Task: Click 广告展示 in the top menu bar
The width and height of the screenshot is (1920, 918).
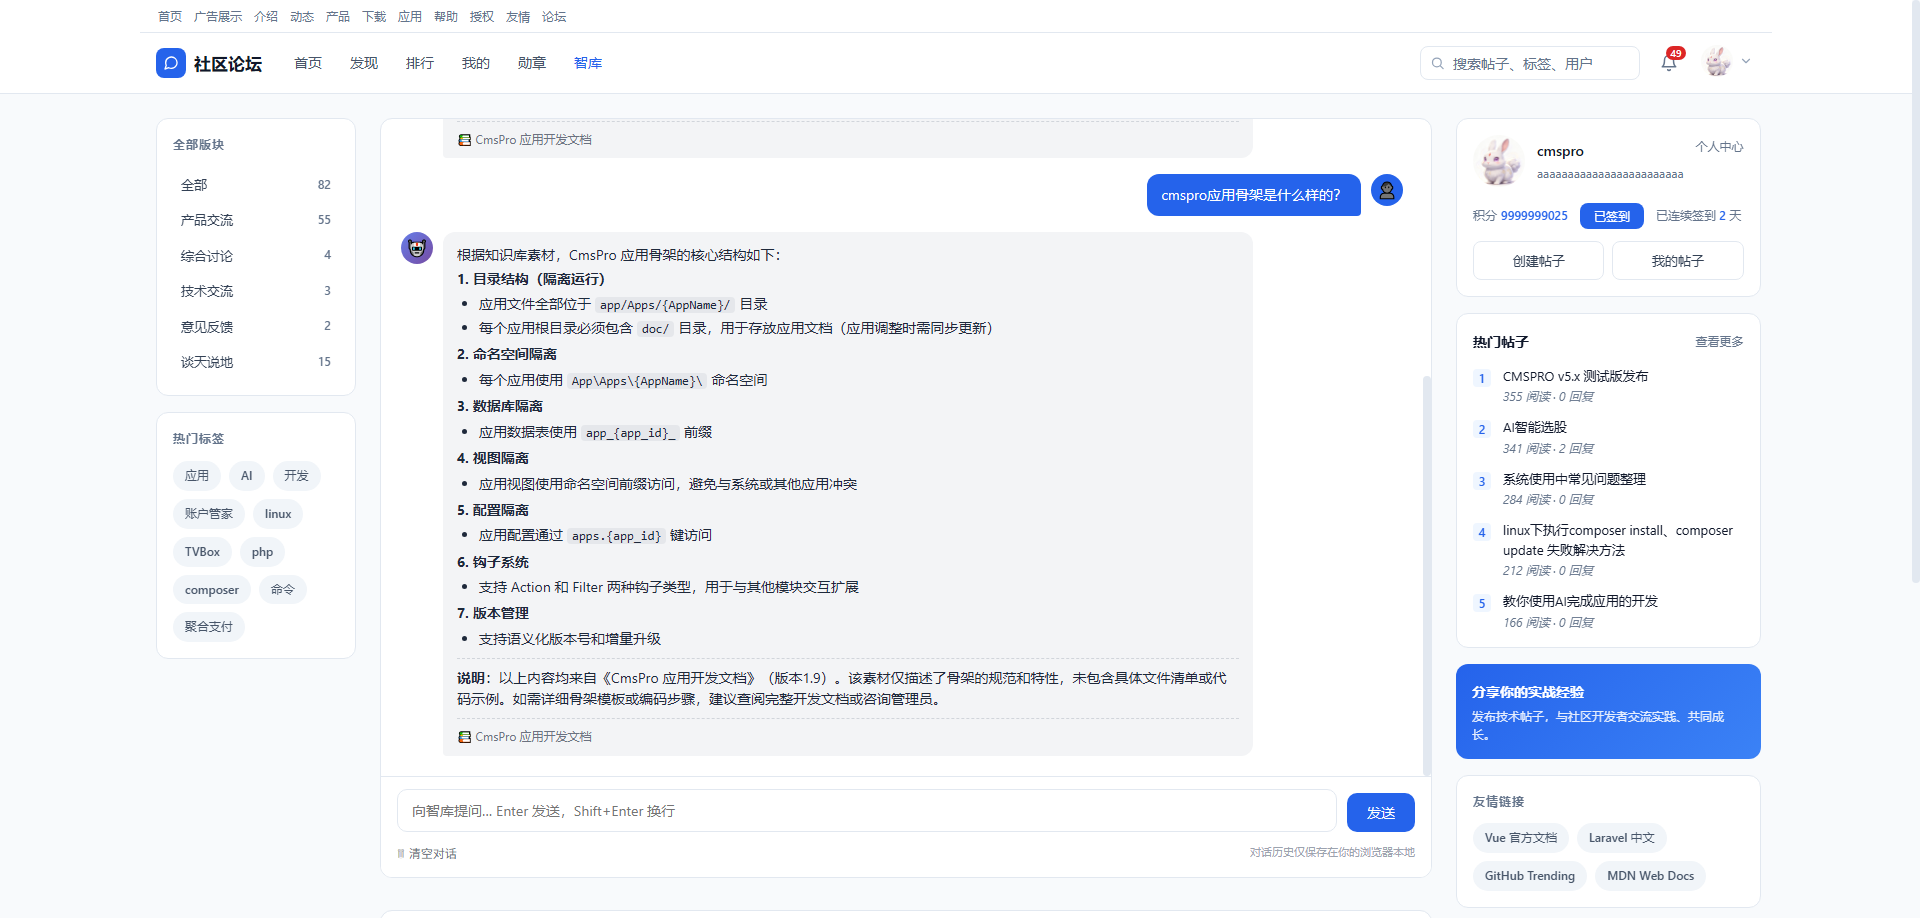Action: point(218,16)
